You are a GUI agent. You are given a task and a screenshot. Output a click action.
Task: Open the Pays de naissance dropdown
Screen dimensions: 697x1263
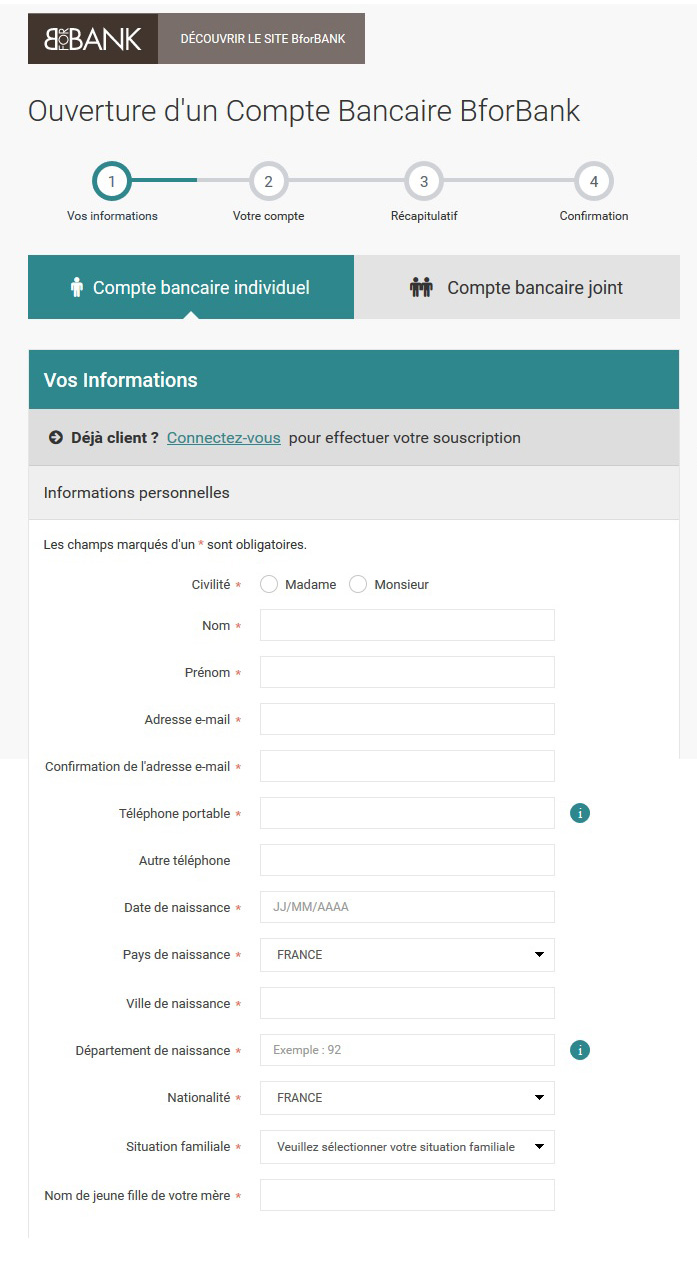(407, 955)
